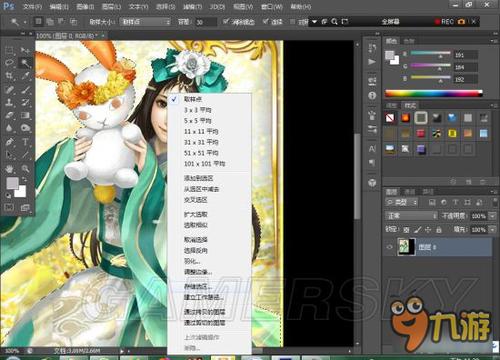Screen dimensions: 500x360
Task: Choose 3 x 3 average in context menu
Action: 209,110
